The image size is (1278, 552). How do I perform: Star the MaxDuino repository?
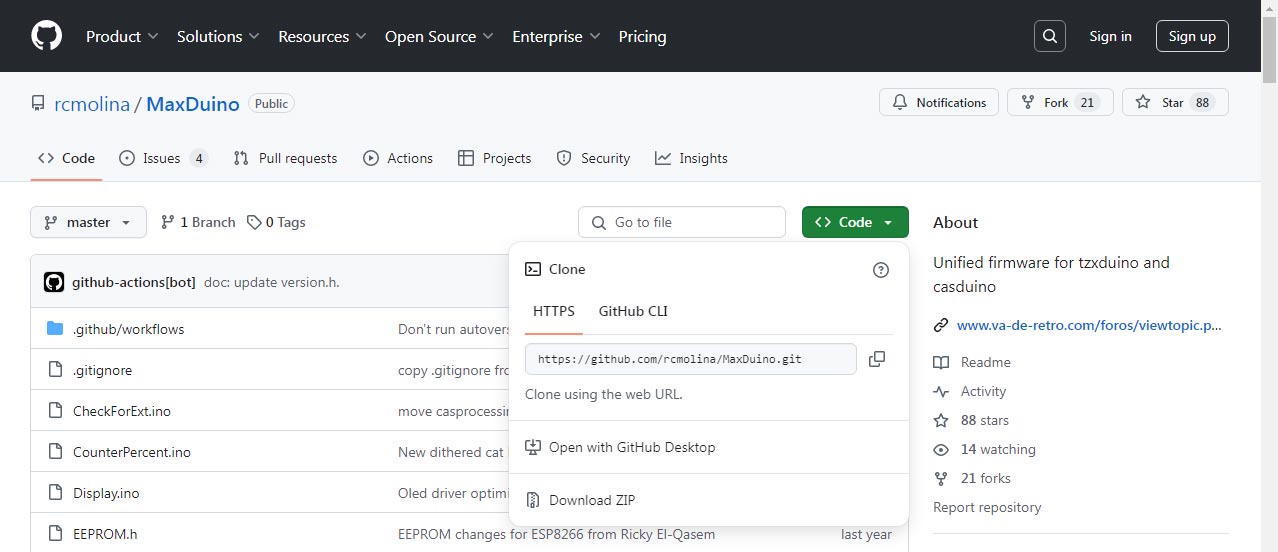(x=1175, y=103)
